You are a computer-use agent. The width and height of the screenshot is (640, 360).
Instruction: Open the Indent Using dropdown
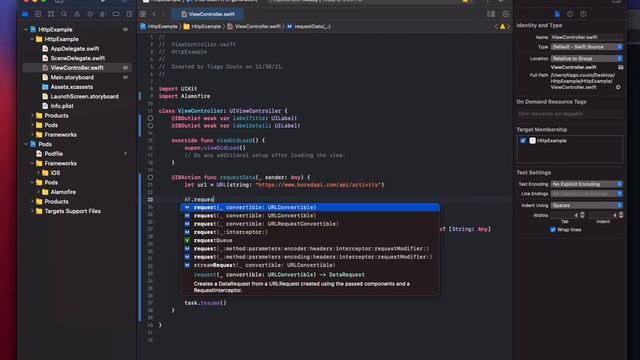[587, 205]
